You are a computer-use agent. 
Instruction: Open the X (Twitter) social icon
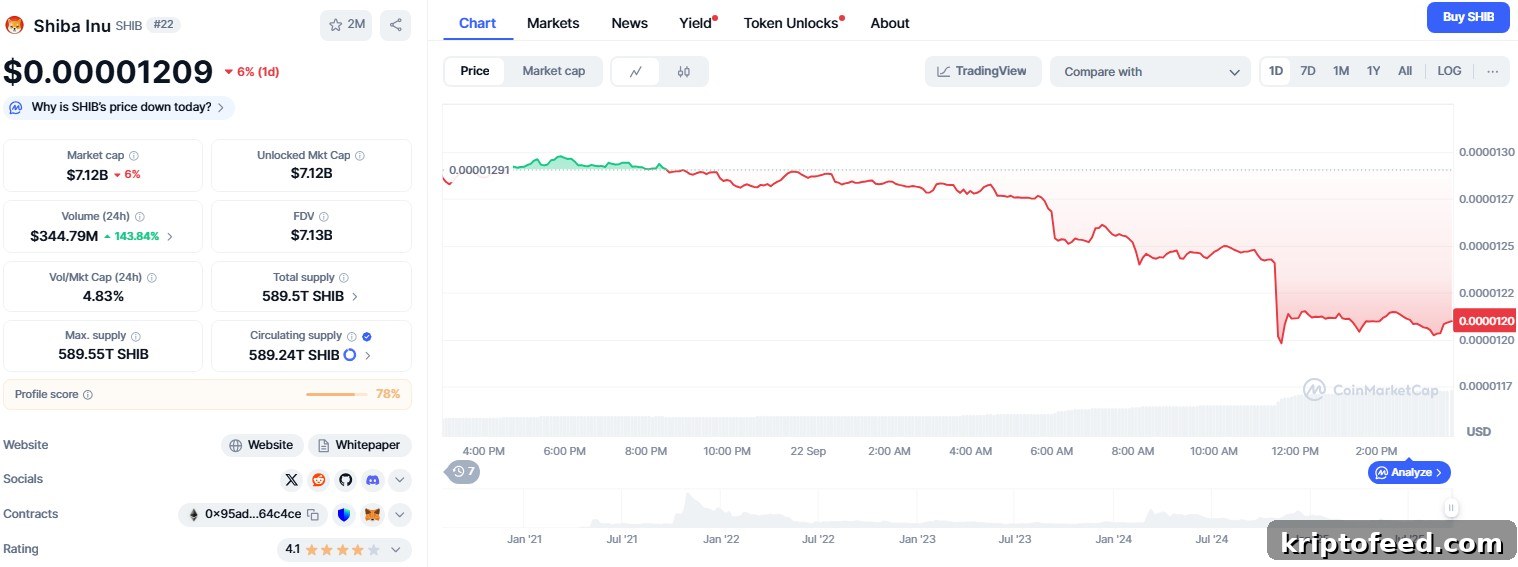point(291,480)
